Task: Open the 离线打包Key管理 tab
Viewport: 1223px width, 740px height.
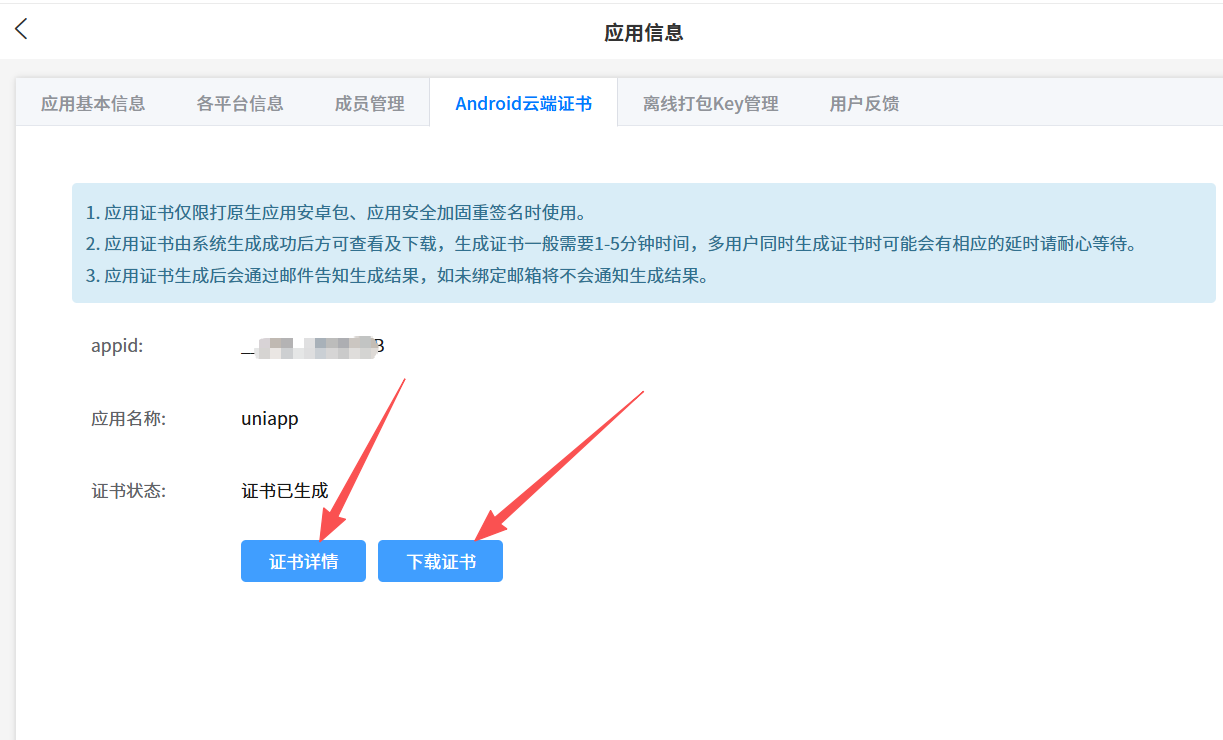Action: coord(710,103)
